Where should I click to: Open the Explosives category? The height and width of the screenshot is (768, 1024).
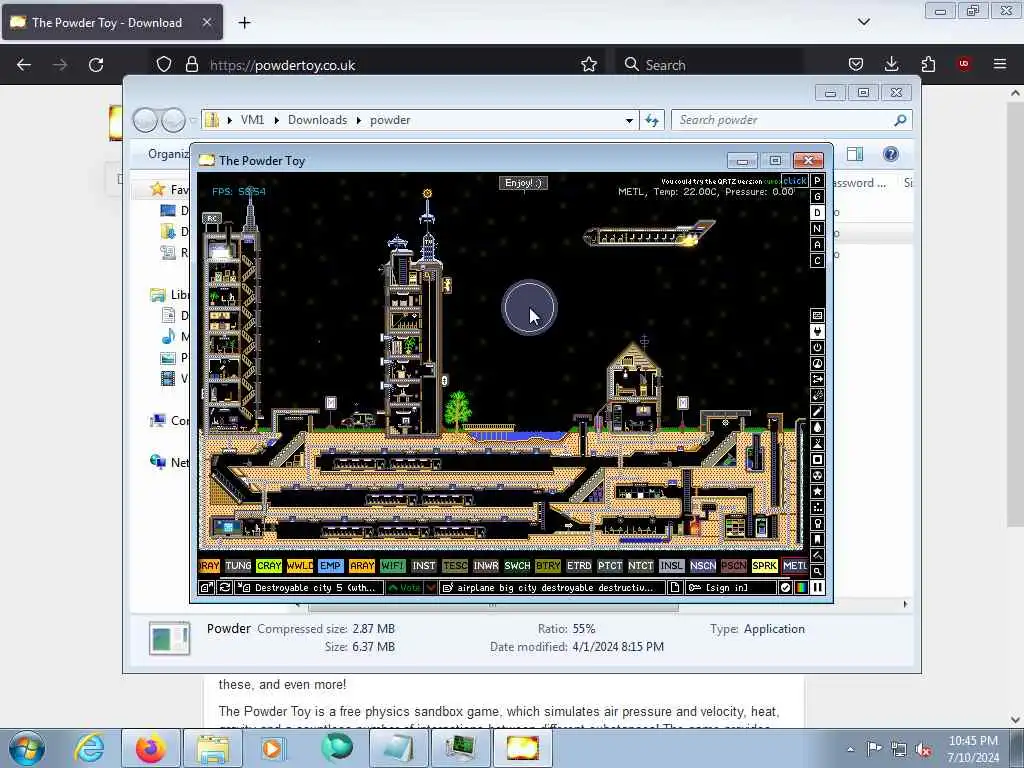[817, 396]
